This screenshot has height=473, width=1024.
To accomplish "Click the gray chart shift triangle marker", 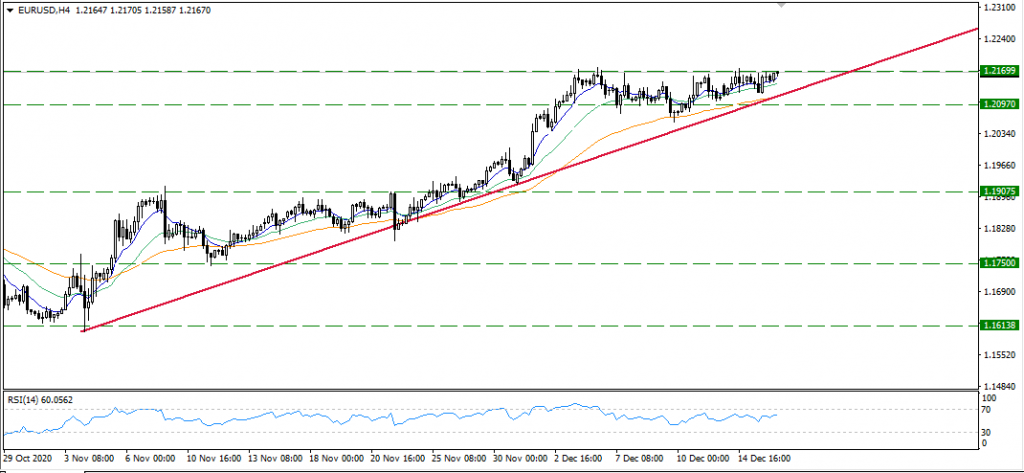I will point(783,5).
